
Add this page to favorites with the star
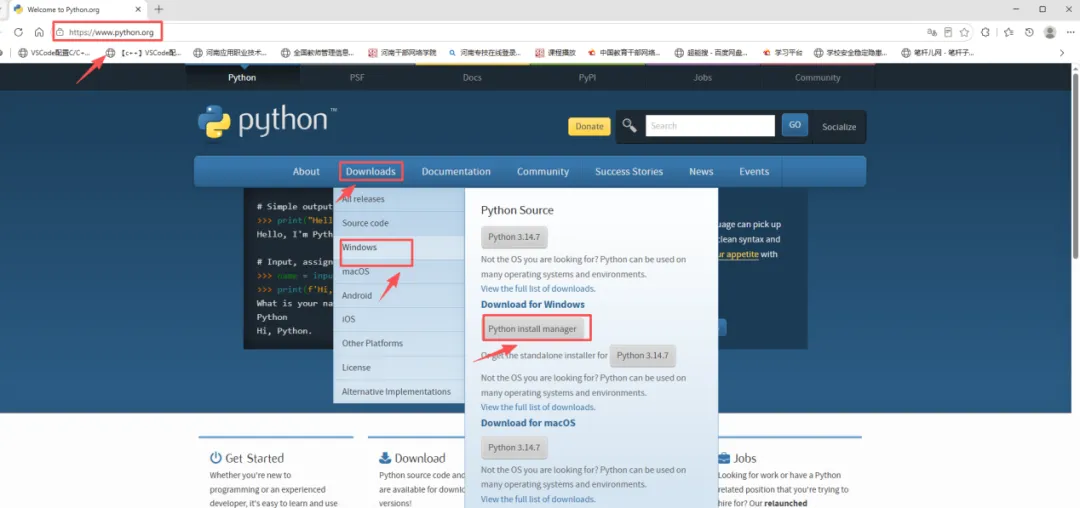point(964,32)
